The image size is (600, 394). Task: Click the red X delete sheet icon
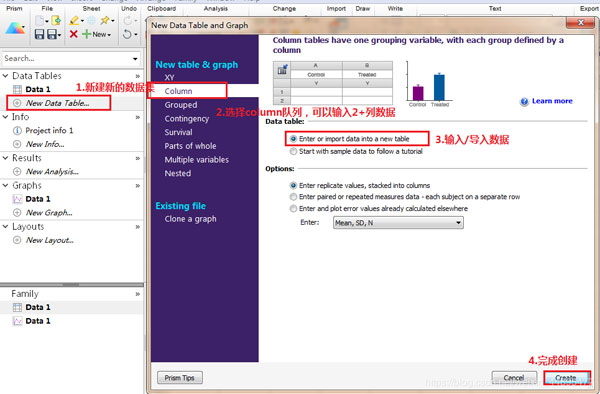tap(74, 34)
